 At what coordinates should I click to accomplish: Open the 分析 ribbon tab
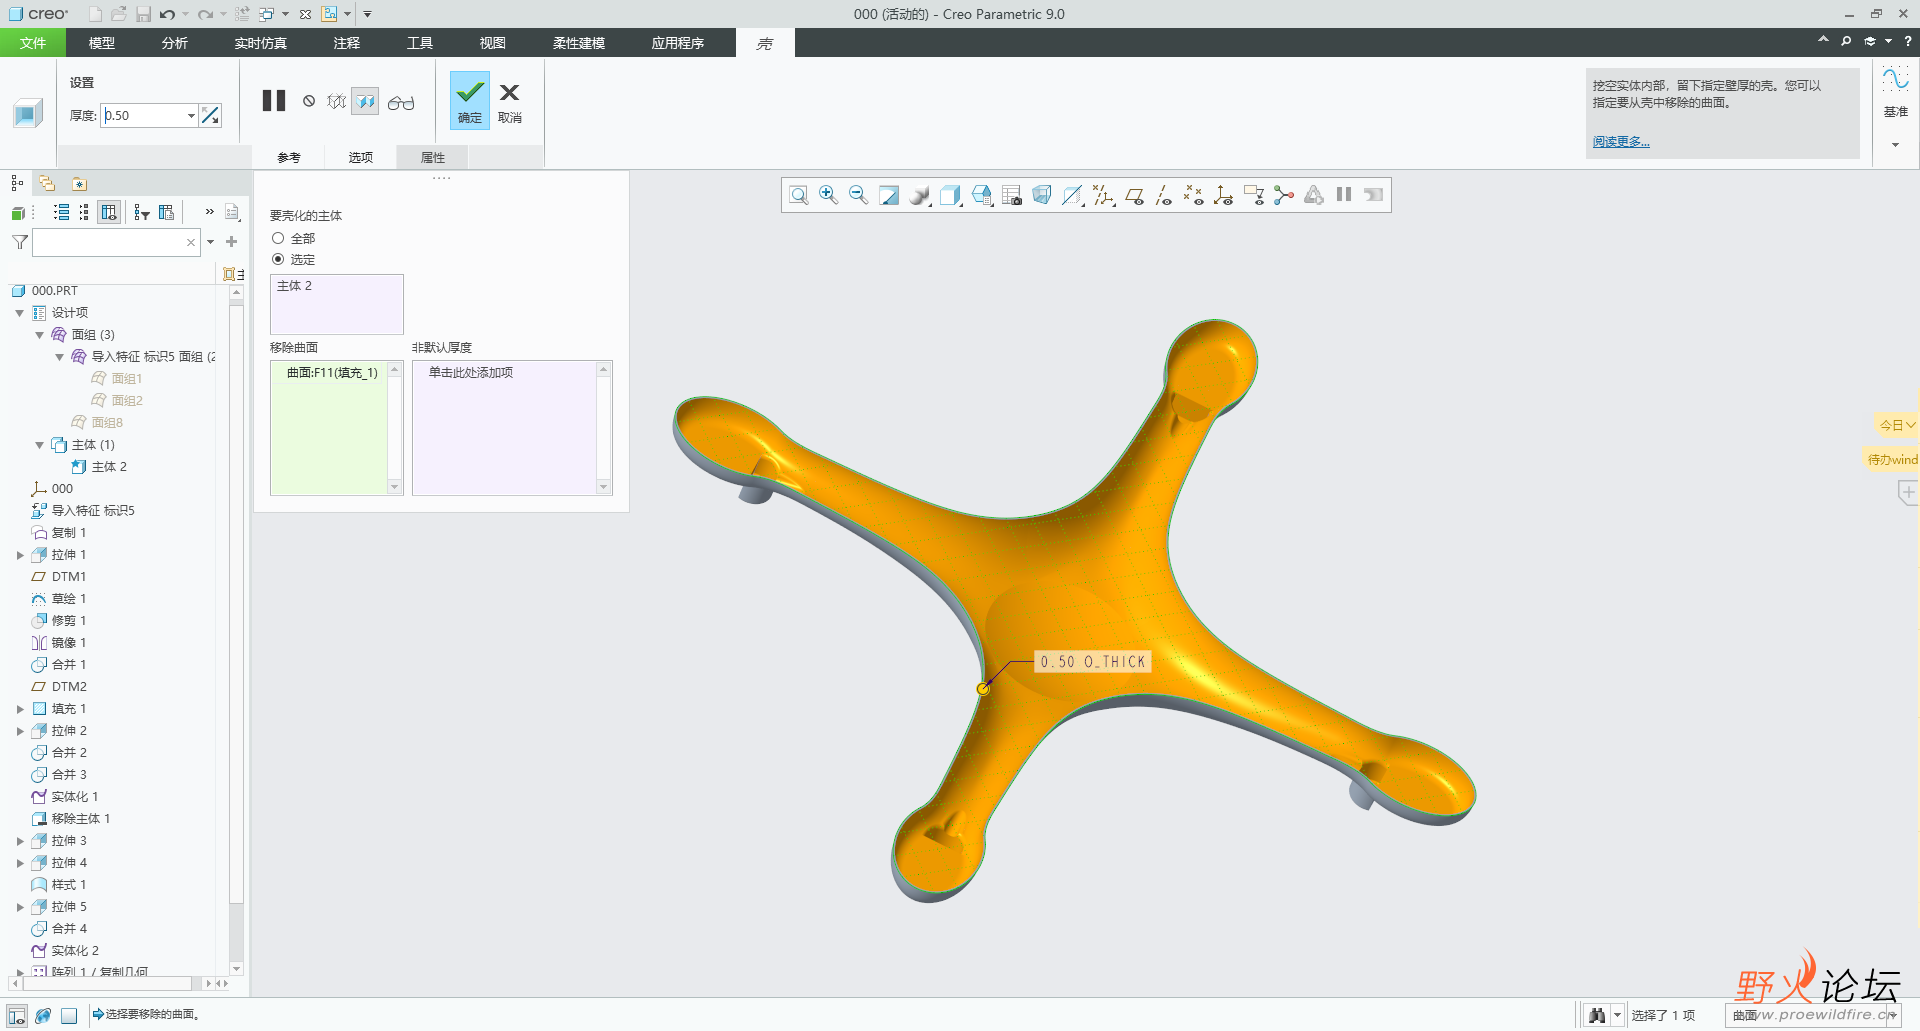[x=174, y=43]
